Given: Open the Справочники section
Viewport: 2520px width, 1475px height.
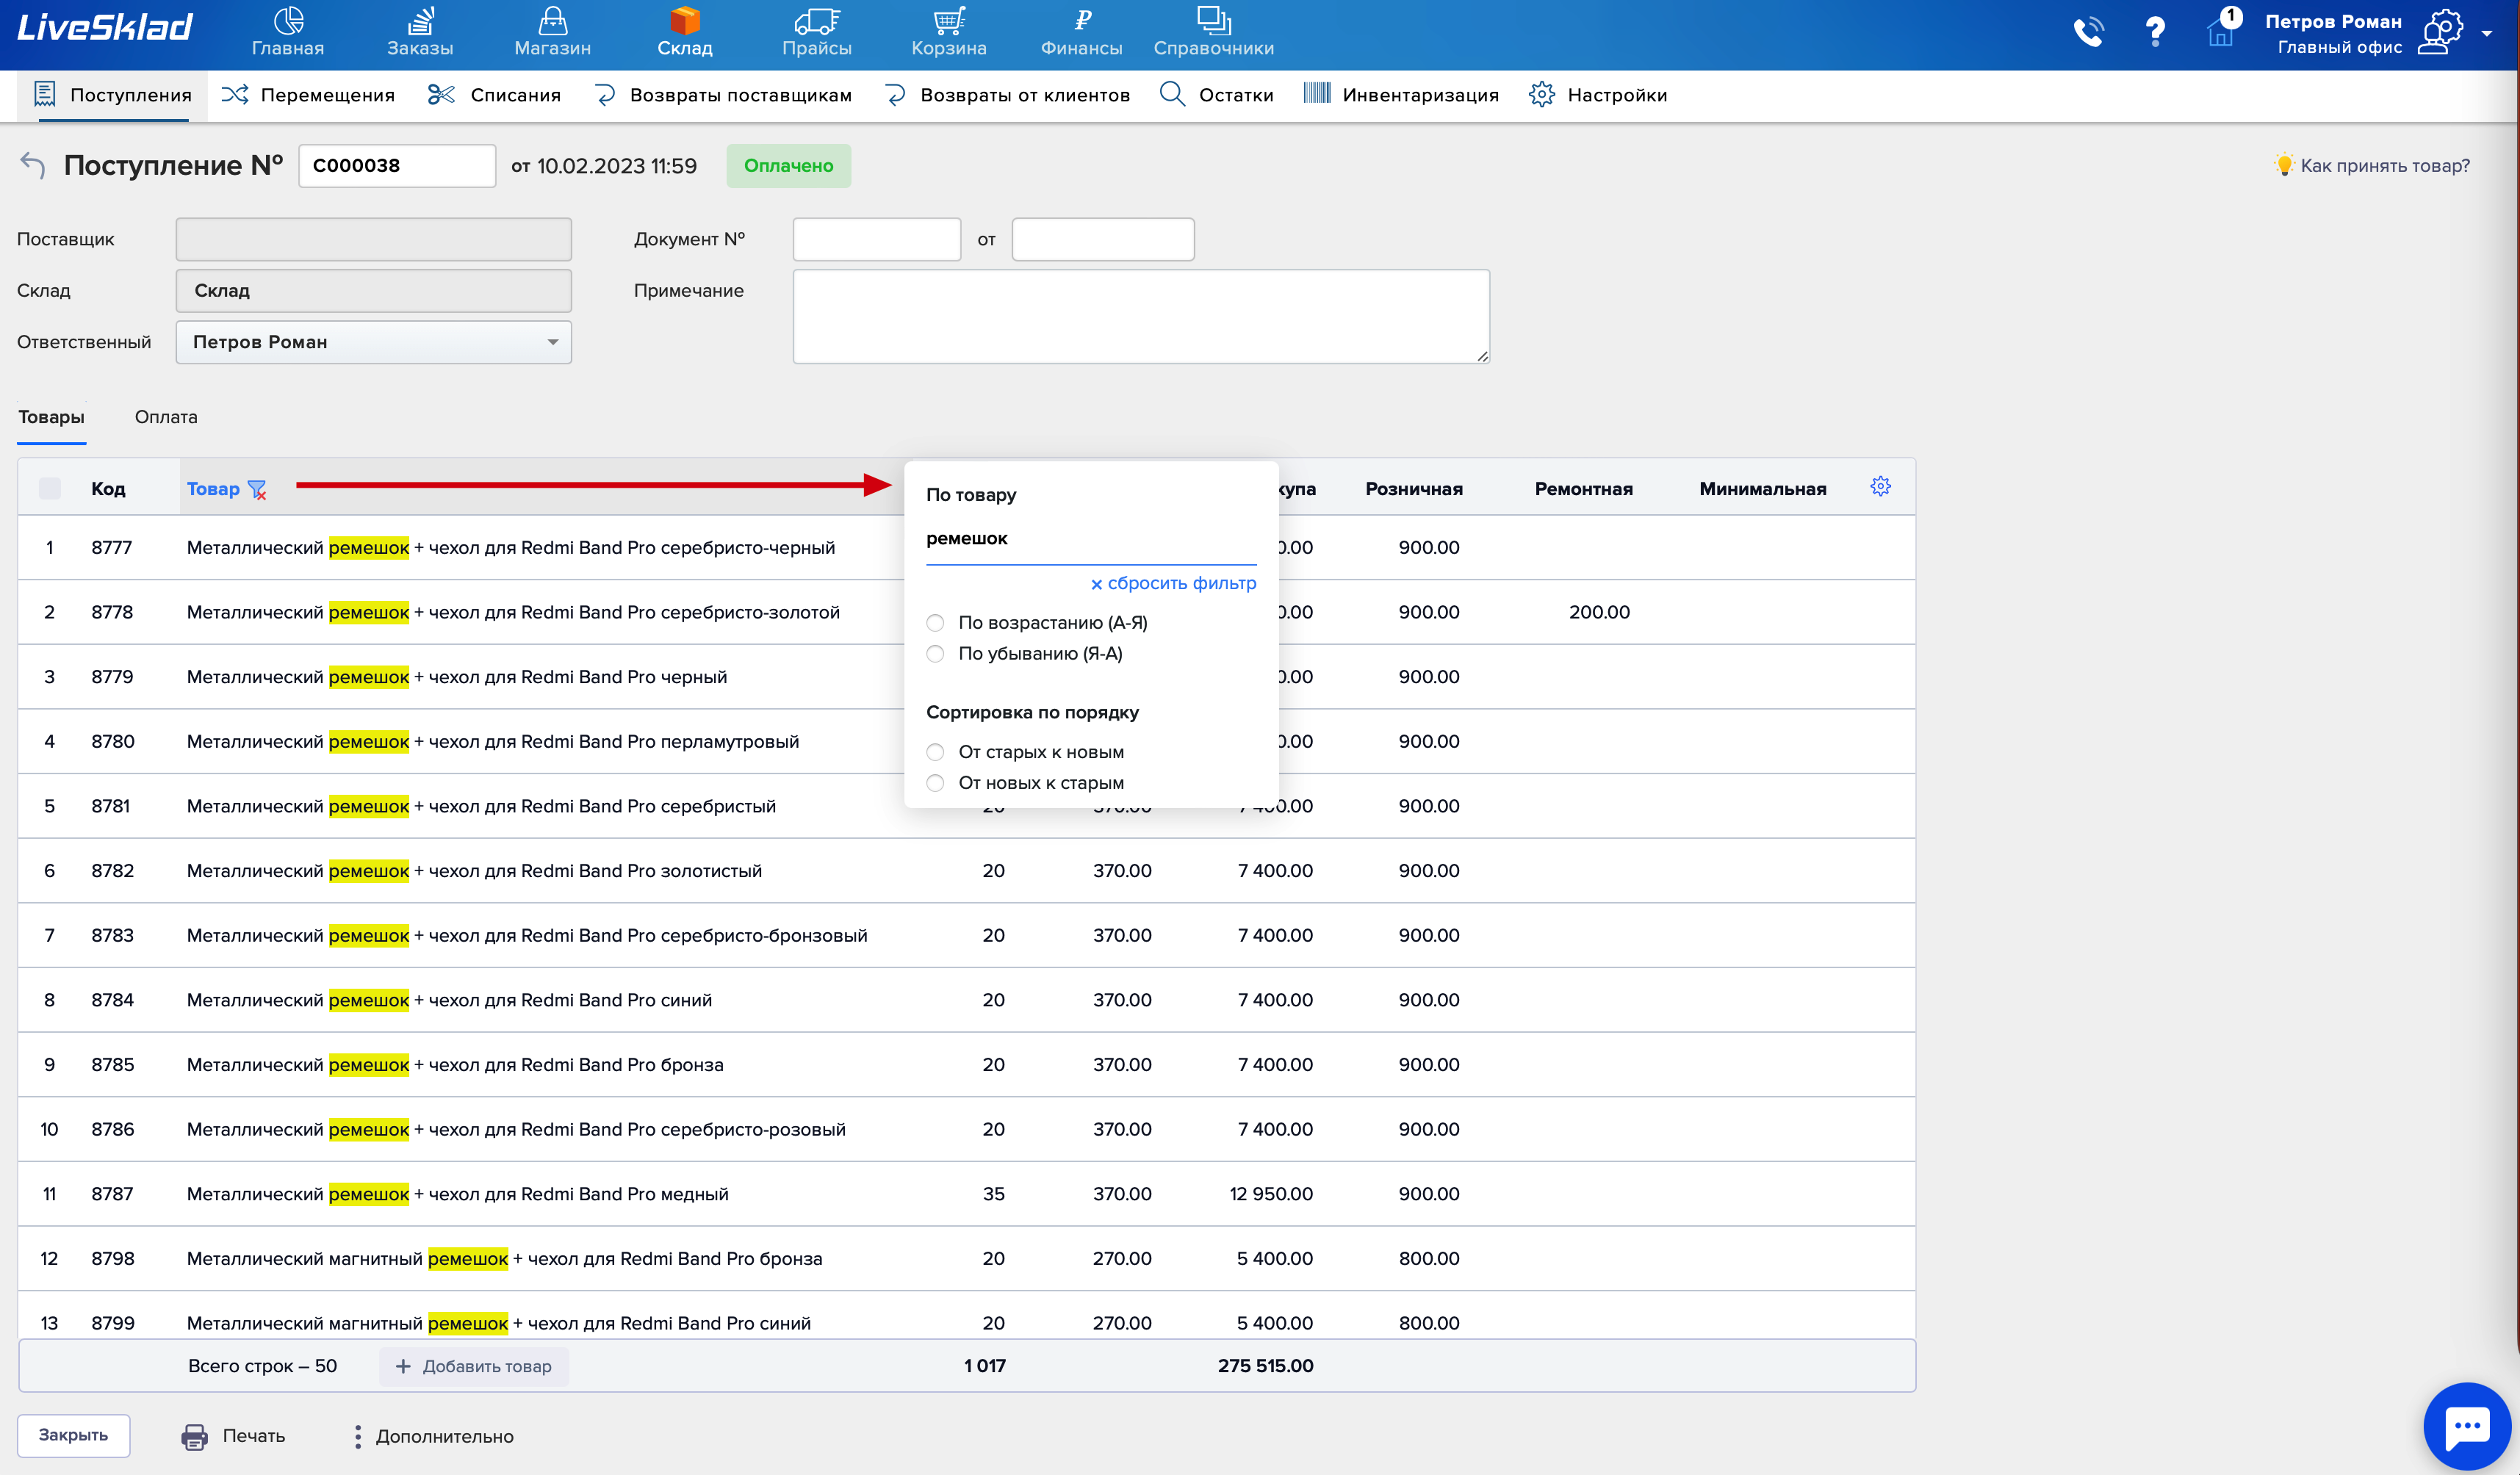Looking at the screenshot, I should 1213,33.
